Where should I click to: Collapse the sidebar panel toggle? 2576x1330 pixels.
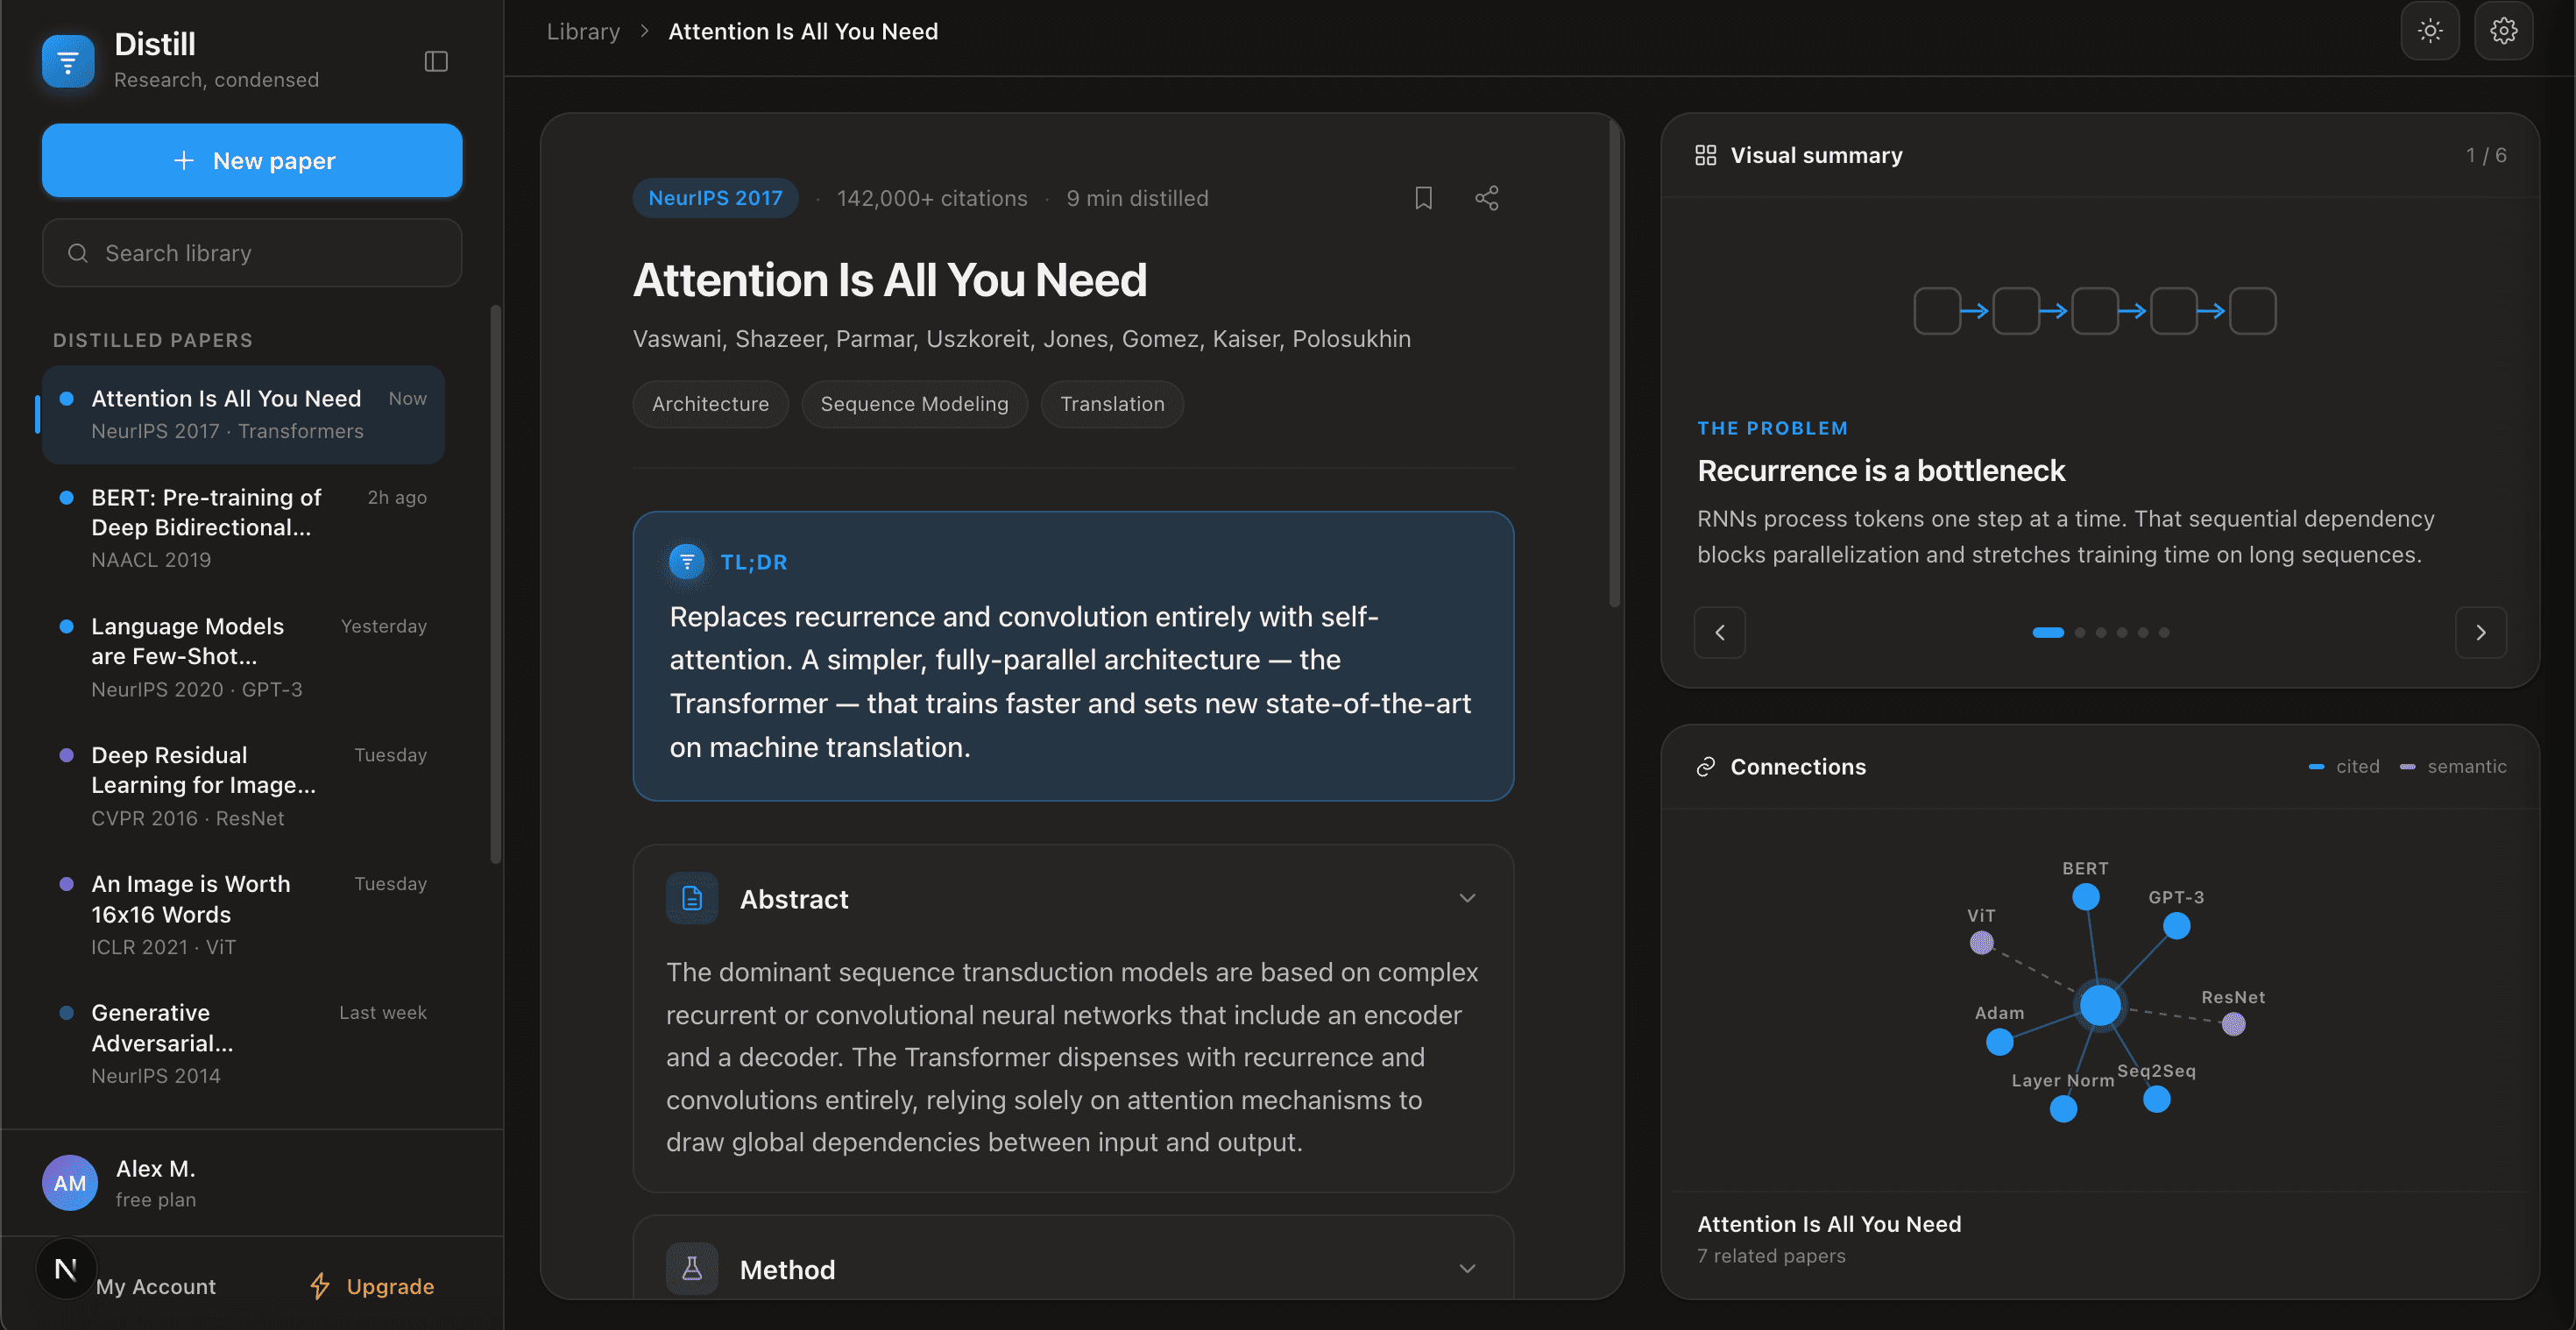[436, 62]
